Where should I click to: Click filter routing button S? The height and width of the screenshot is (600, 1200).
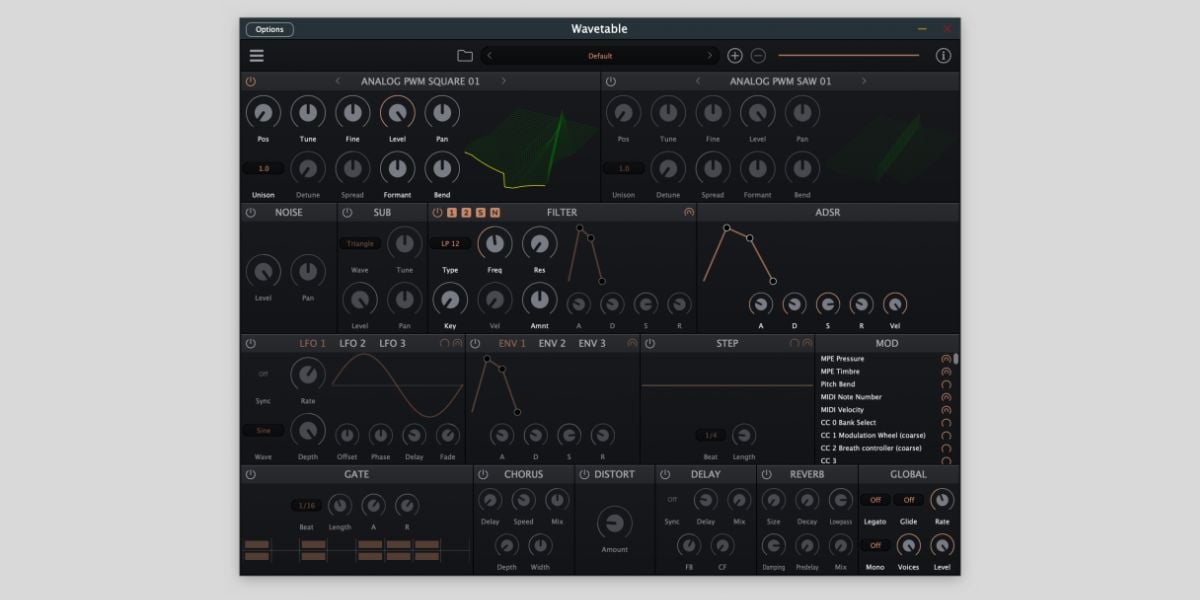(x=480, y=212)
